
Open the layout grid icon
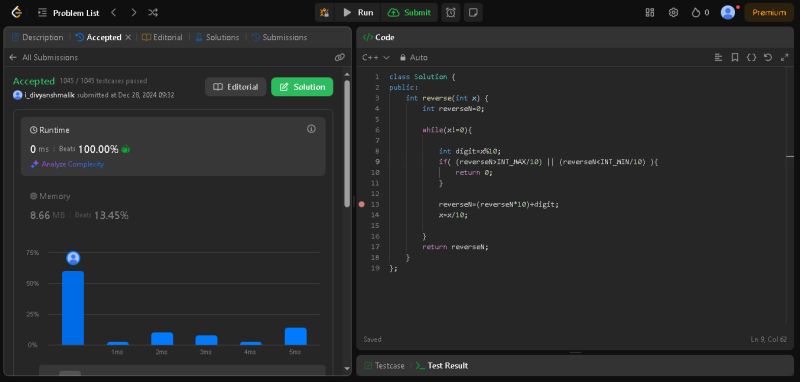[x=649, y=13]
